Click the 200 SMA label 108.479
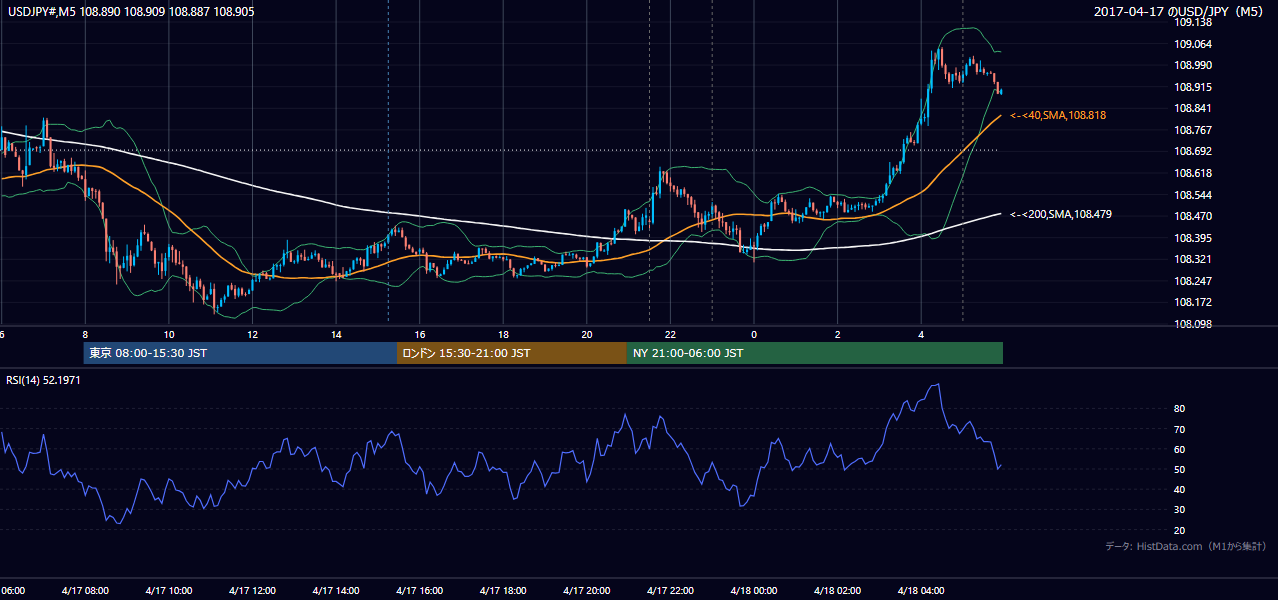Screen dimensions: 1278x600 click(x=1060, y=215)
